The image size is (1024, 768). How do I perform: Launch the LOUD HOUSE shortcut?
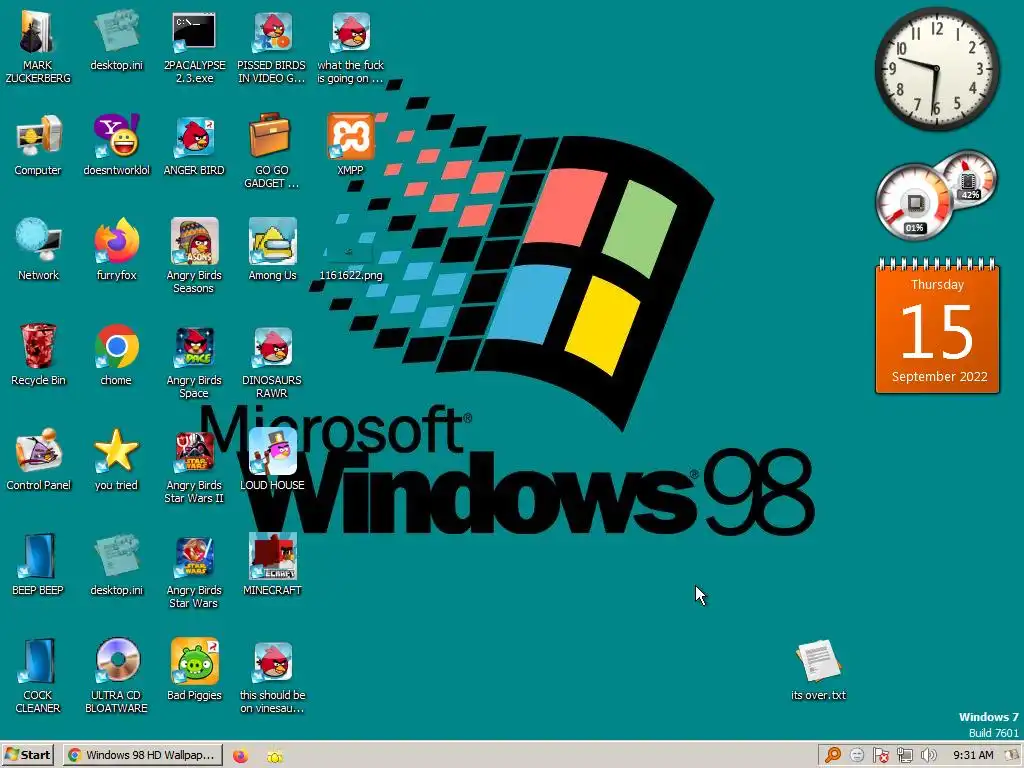[x=272, y=451]
